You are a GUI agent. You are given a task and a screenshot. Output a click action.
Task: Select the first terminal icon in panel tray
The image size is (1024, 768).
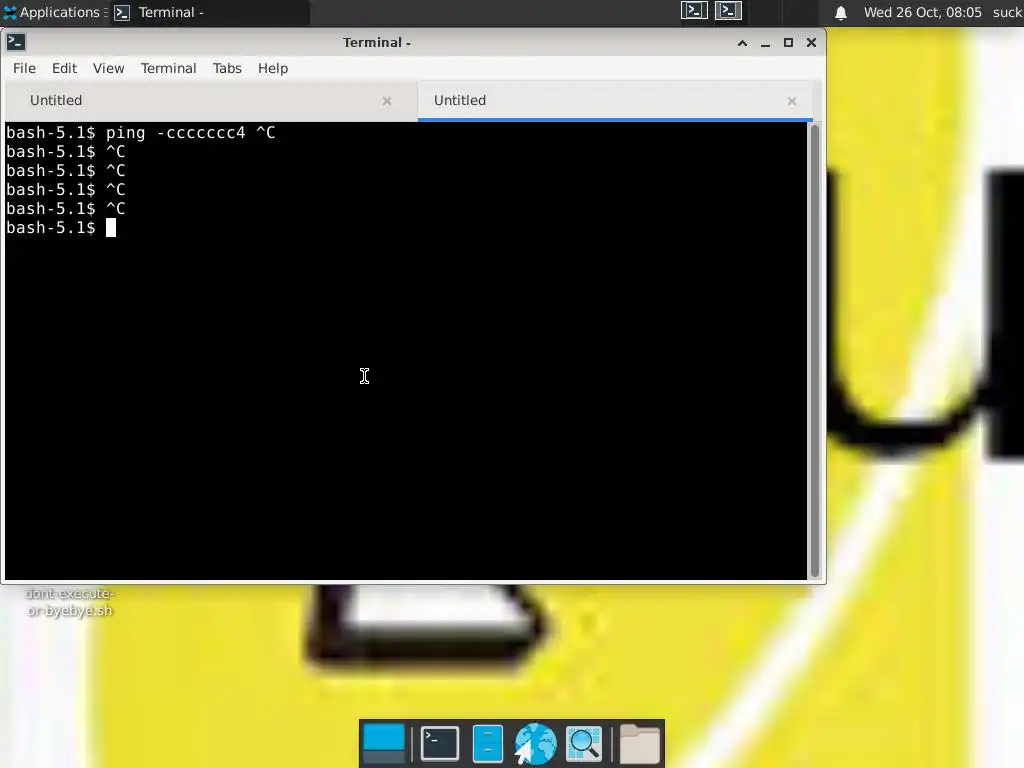point(694,10)
